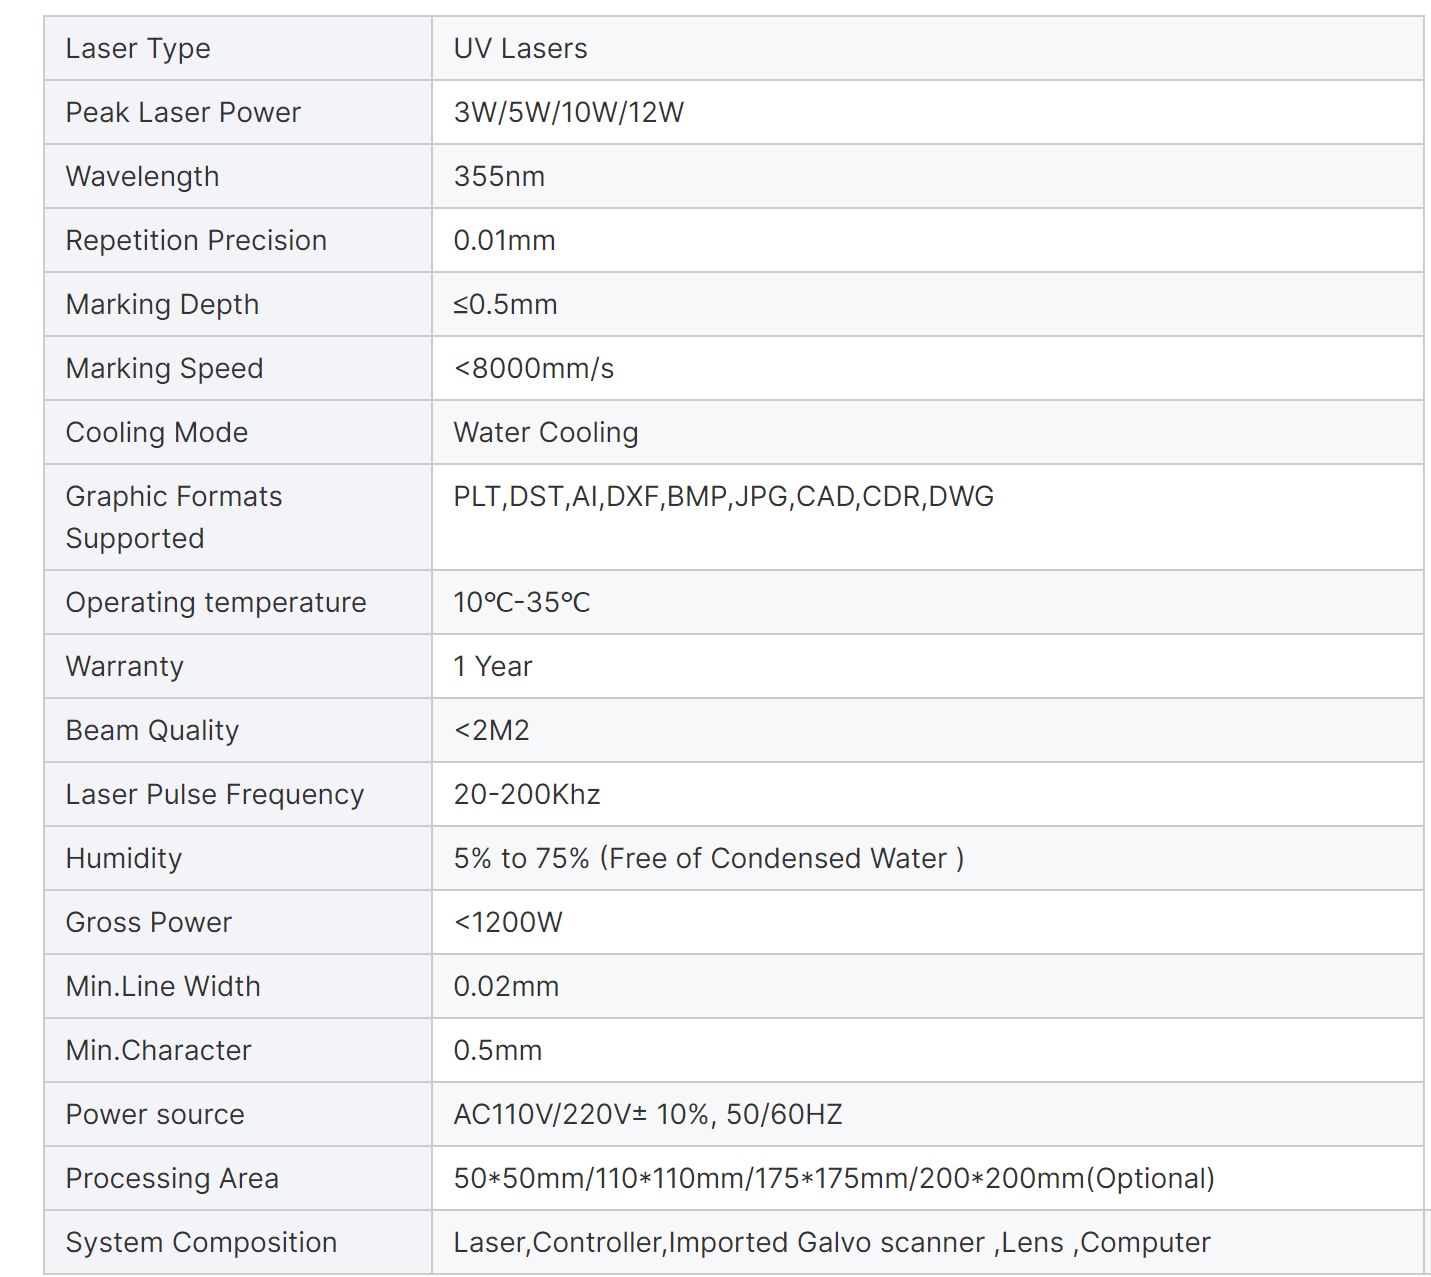
Task: Select the "Water Cooling" value
Action: [546, 433]
